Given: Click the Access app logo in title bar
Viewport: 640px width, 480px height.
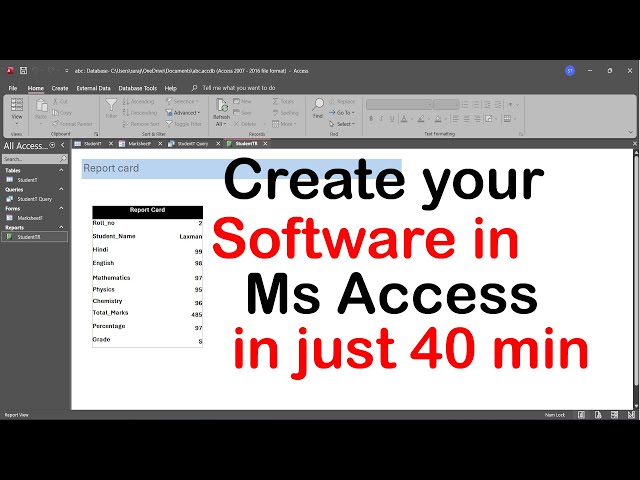Looking at the screenshot, I should pyautogui.click(x=10, y=71).
